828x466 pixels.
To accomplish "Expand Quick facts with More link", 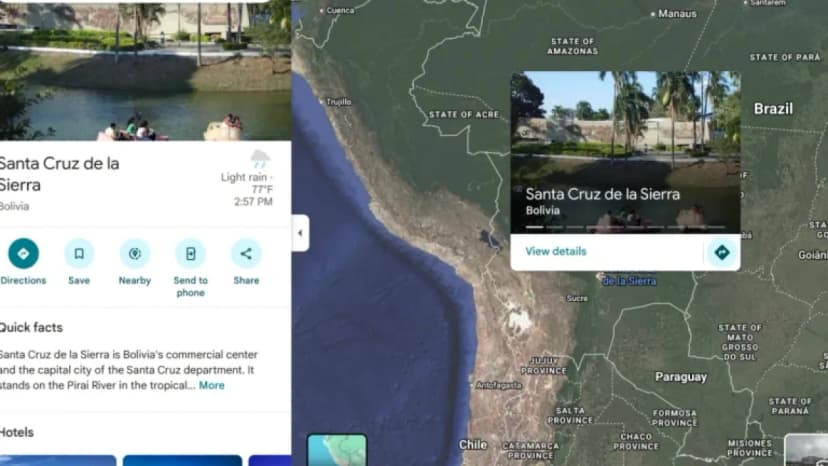I will click(x=211, y=385).
